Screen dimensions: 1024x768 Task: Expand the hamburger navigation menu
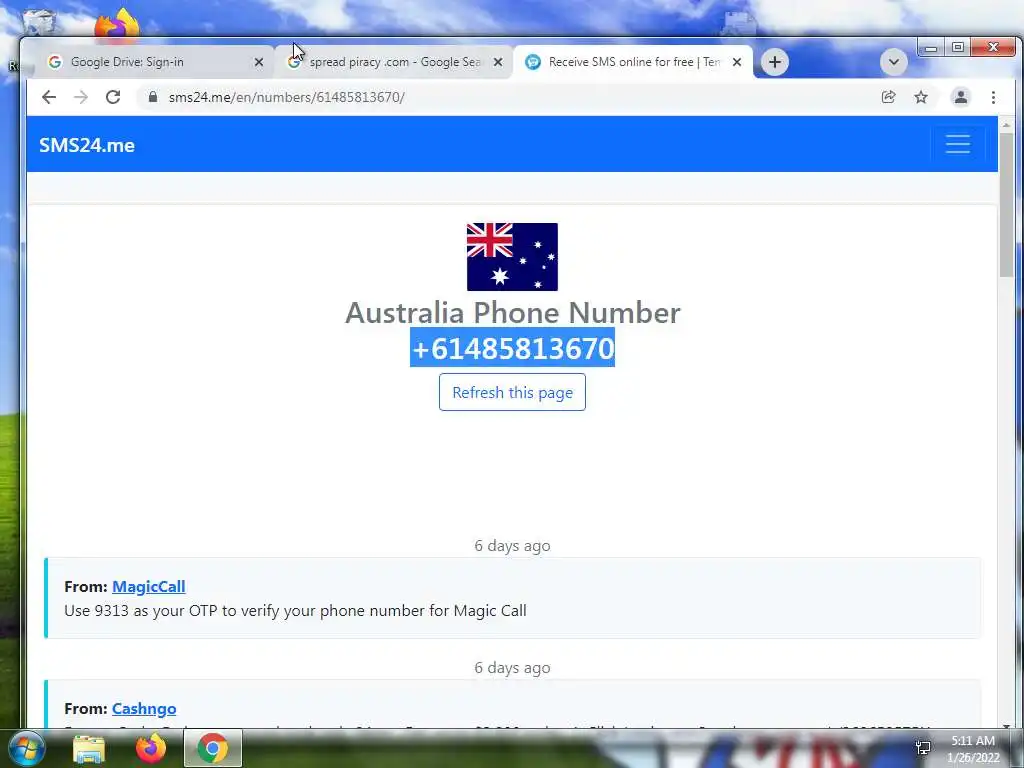point(957,144)
